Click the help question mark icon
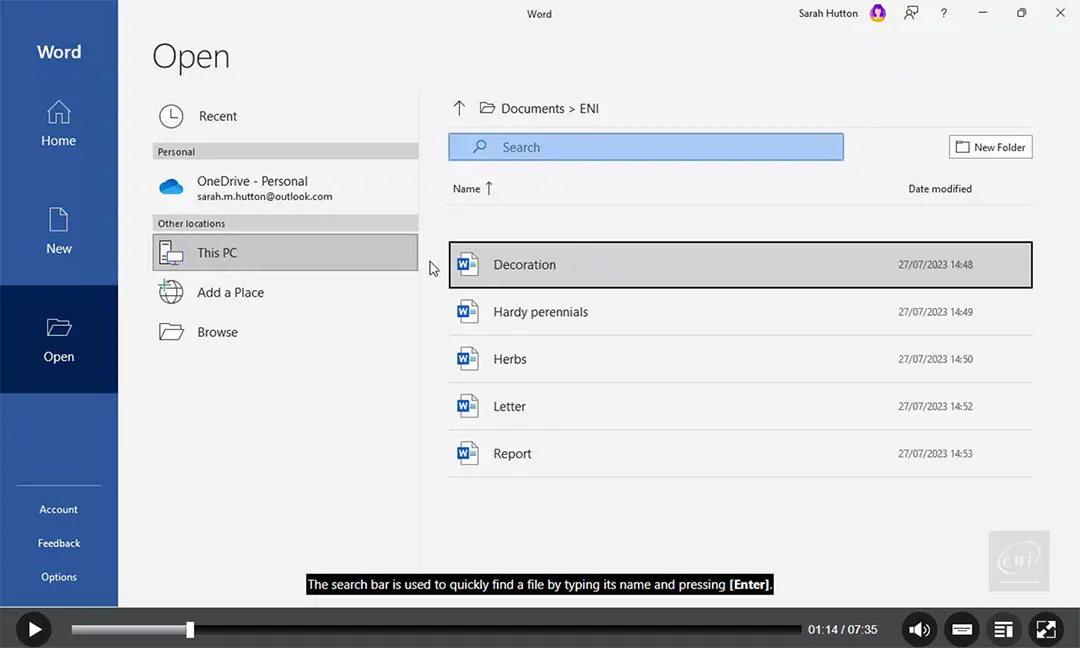Screen dimensions: 1080x648 pos(943,13)
